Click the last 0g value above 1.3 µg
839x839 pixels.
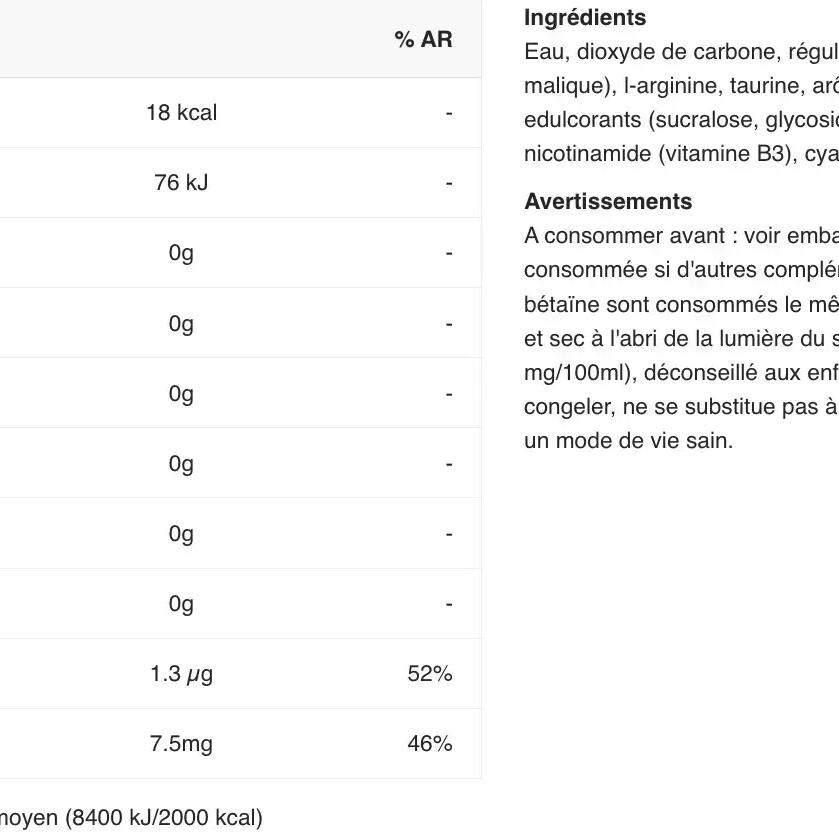click(x=181, y=604)
